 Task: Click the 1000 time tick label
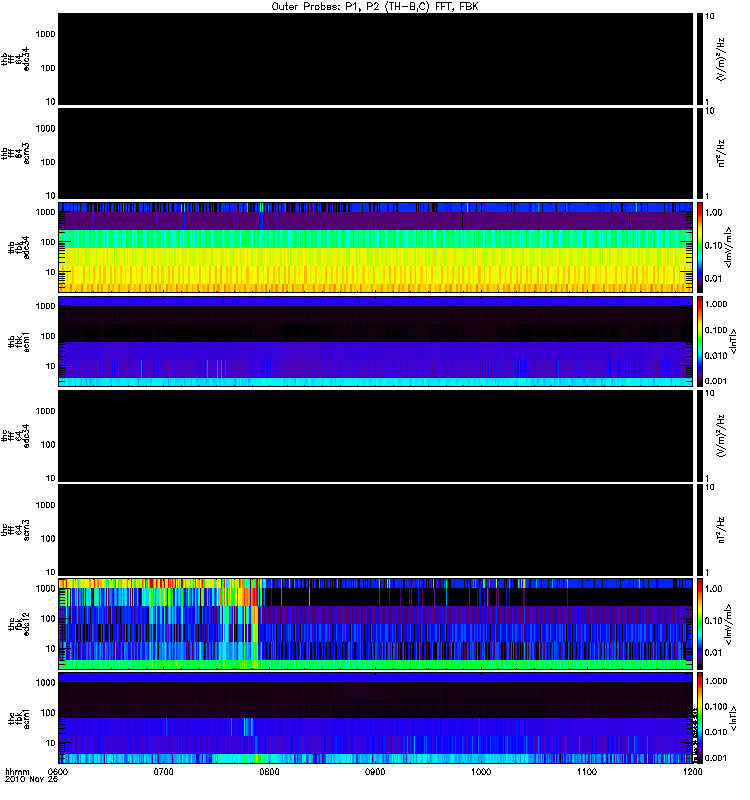click(481, 772)
